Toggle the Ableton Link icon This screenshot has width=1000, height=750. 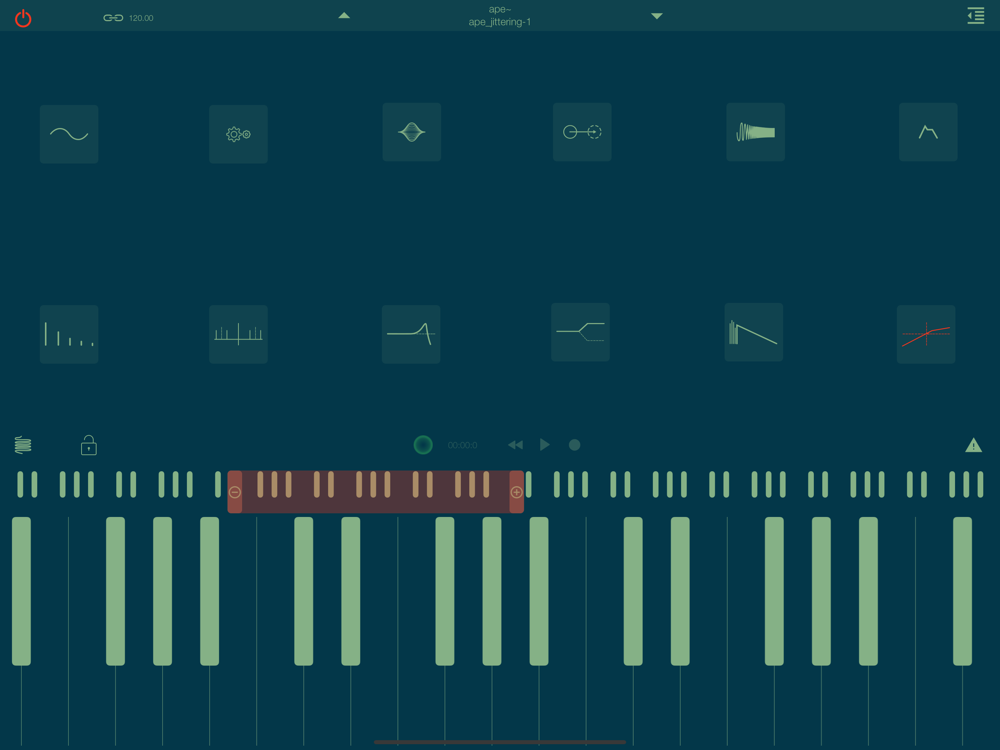[x=113, y=18]
